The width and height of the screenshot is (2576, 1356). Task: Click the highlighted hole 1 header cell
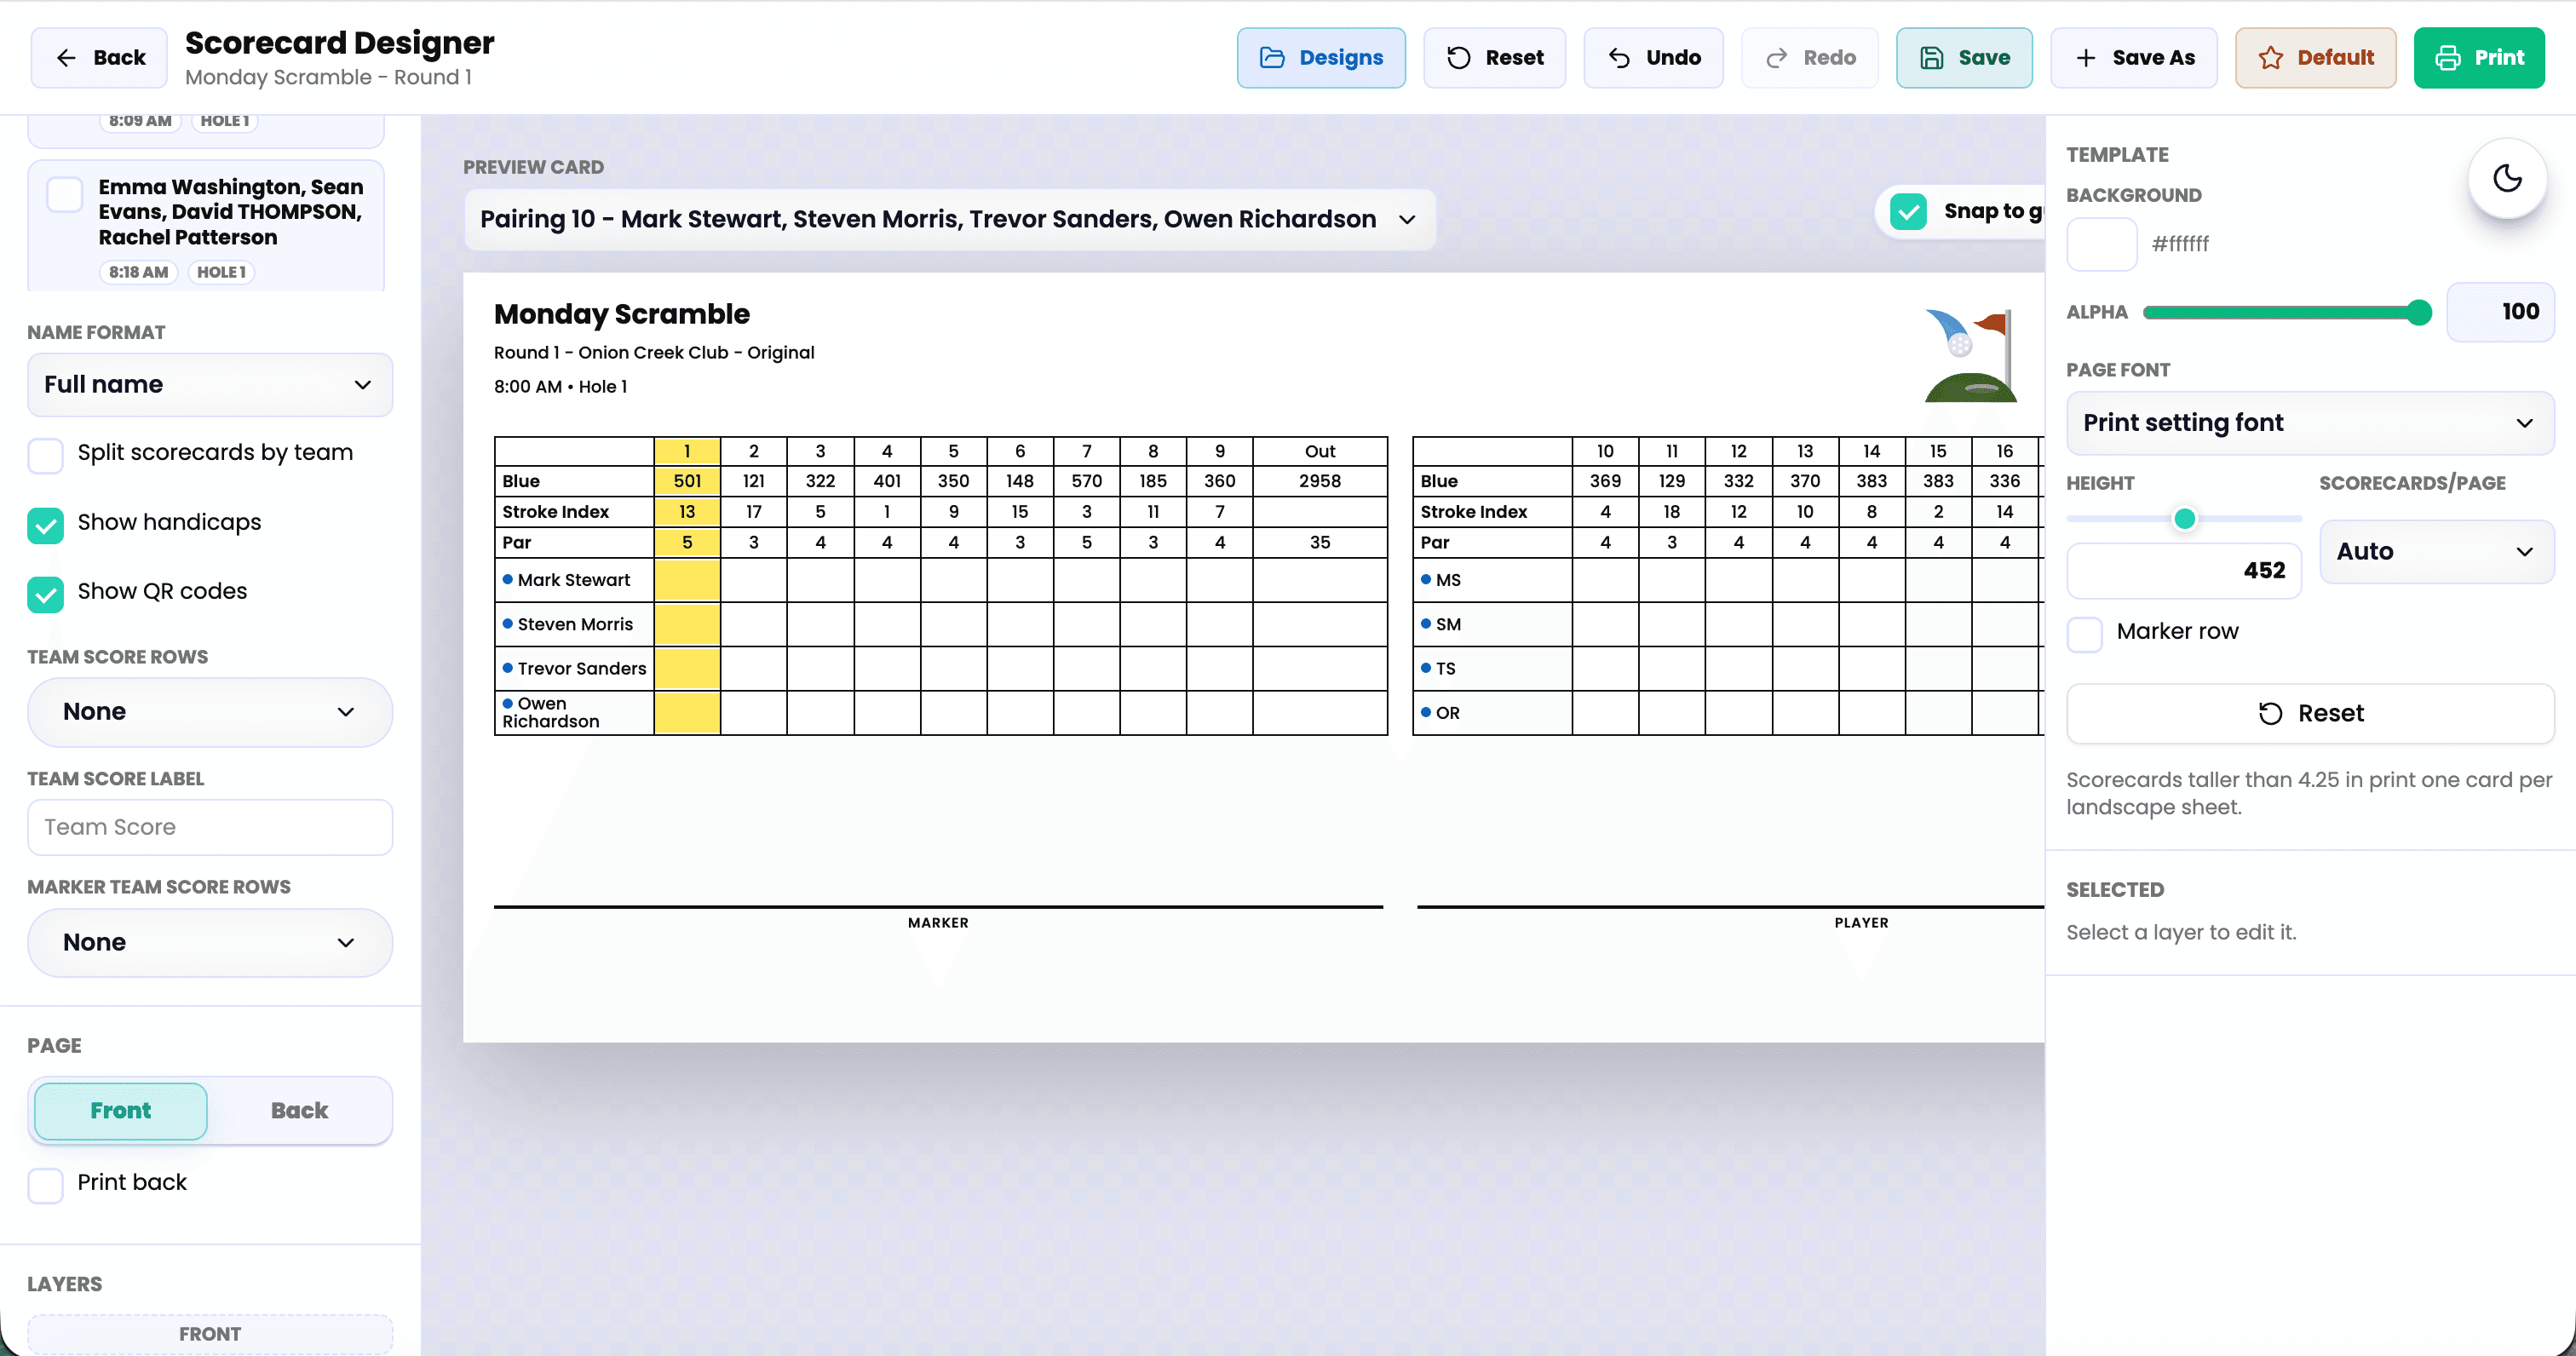687,451
